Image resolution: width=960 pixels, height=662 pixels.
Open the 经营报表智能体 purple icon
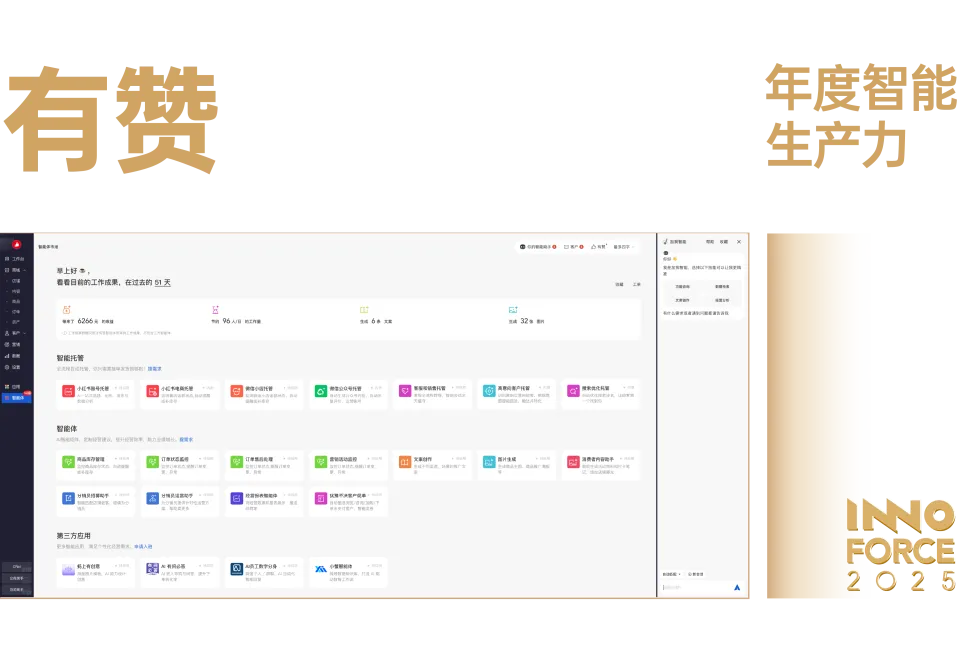tap(237, 497)
